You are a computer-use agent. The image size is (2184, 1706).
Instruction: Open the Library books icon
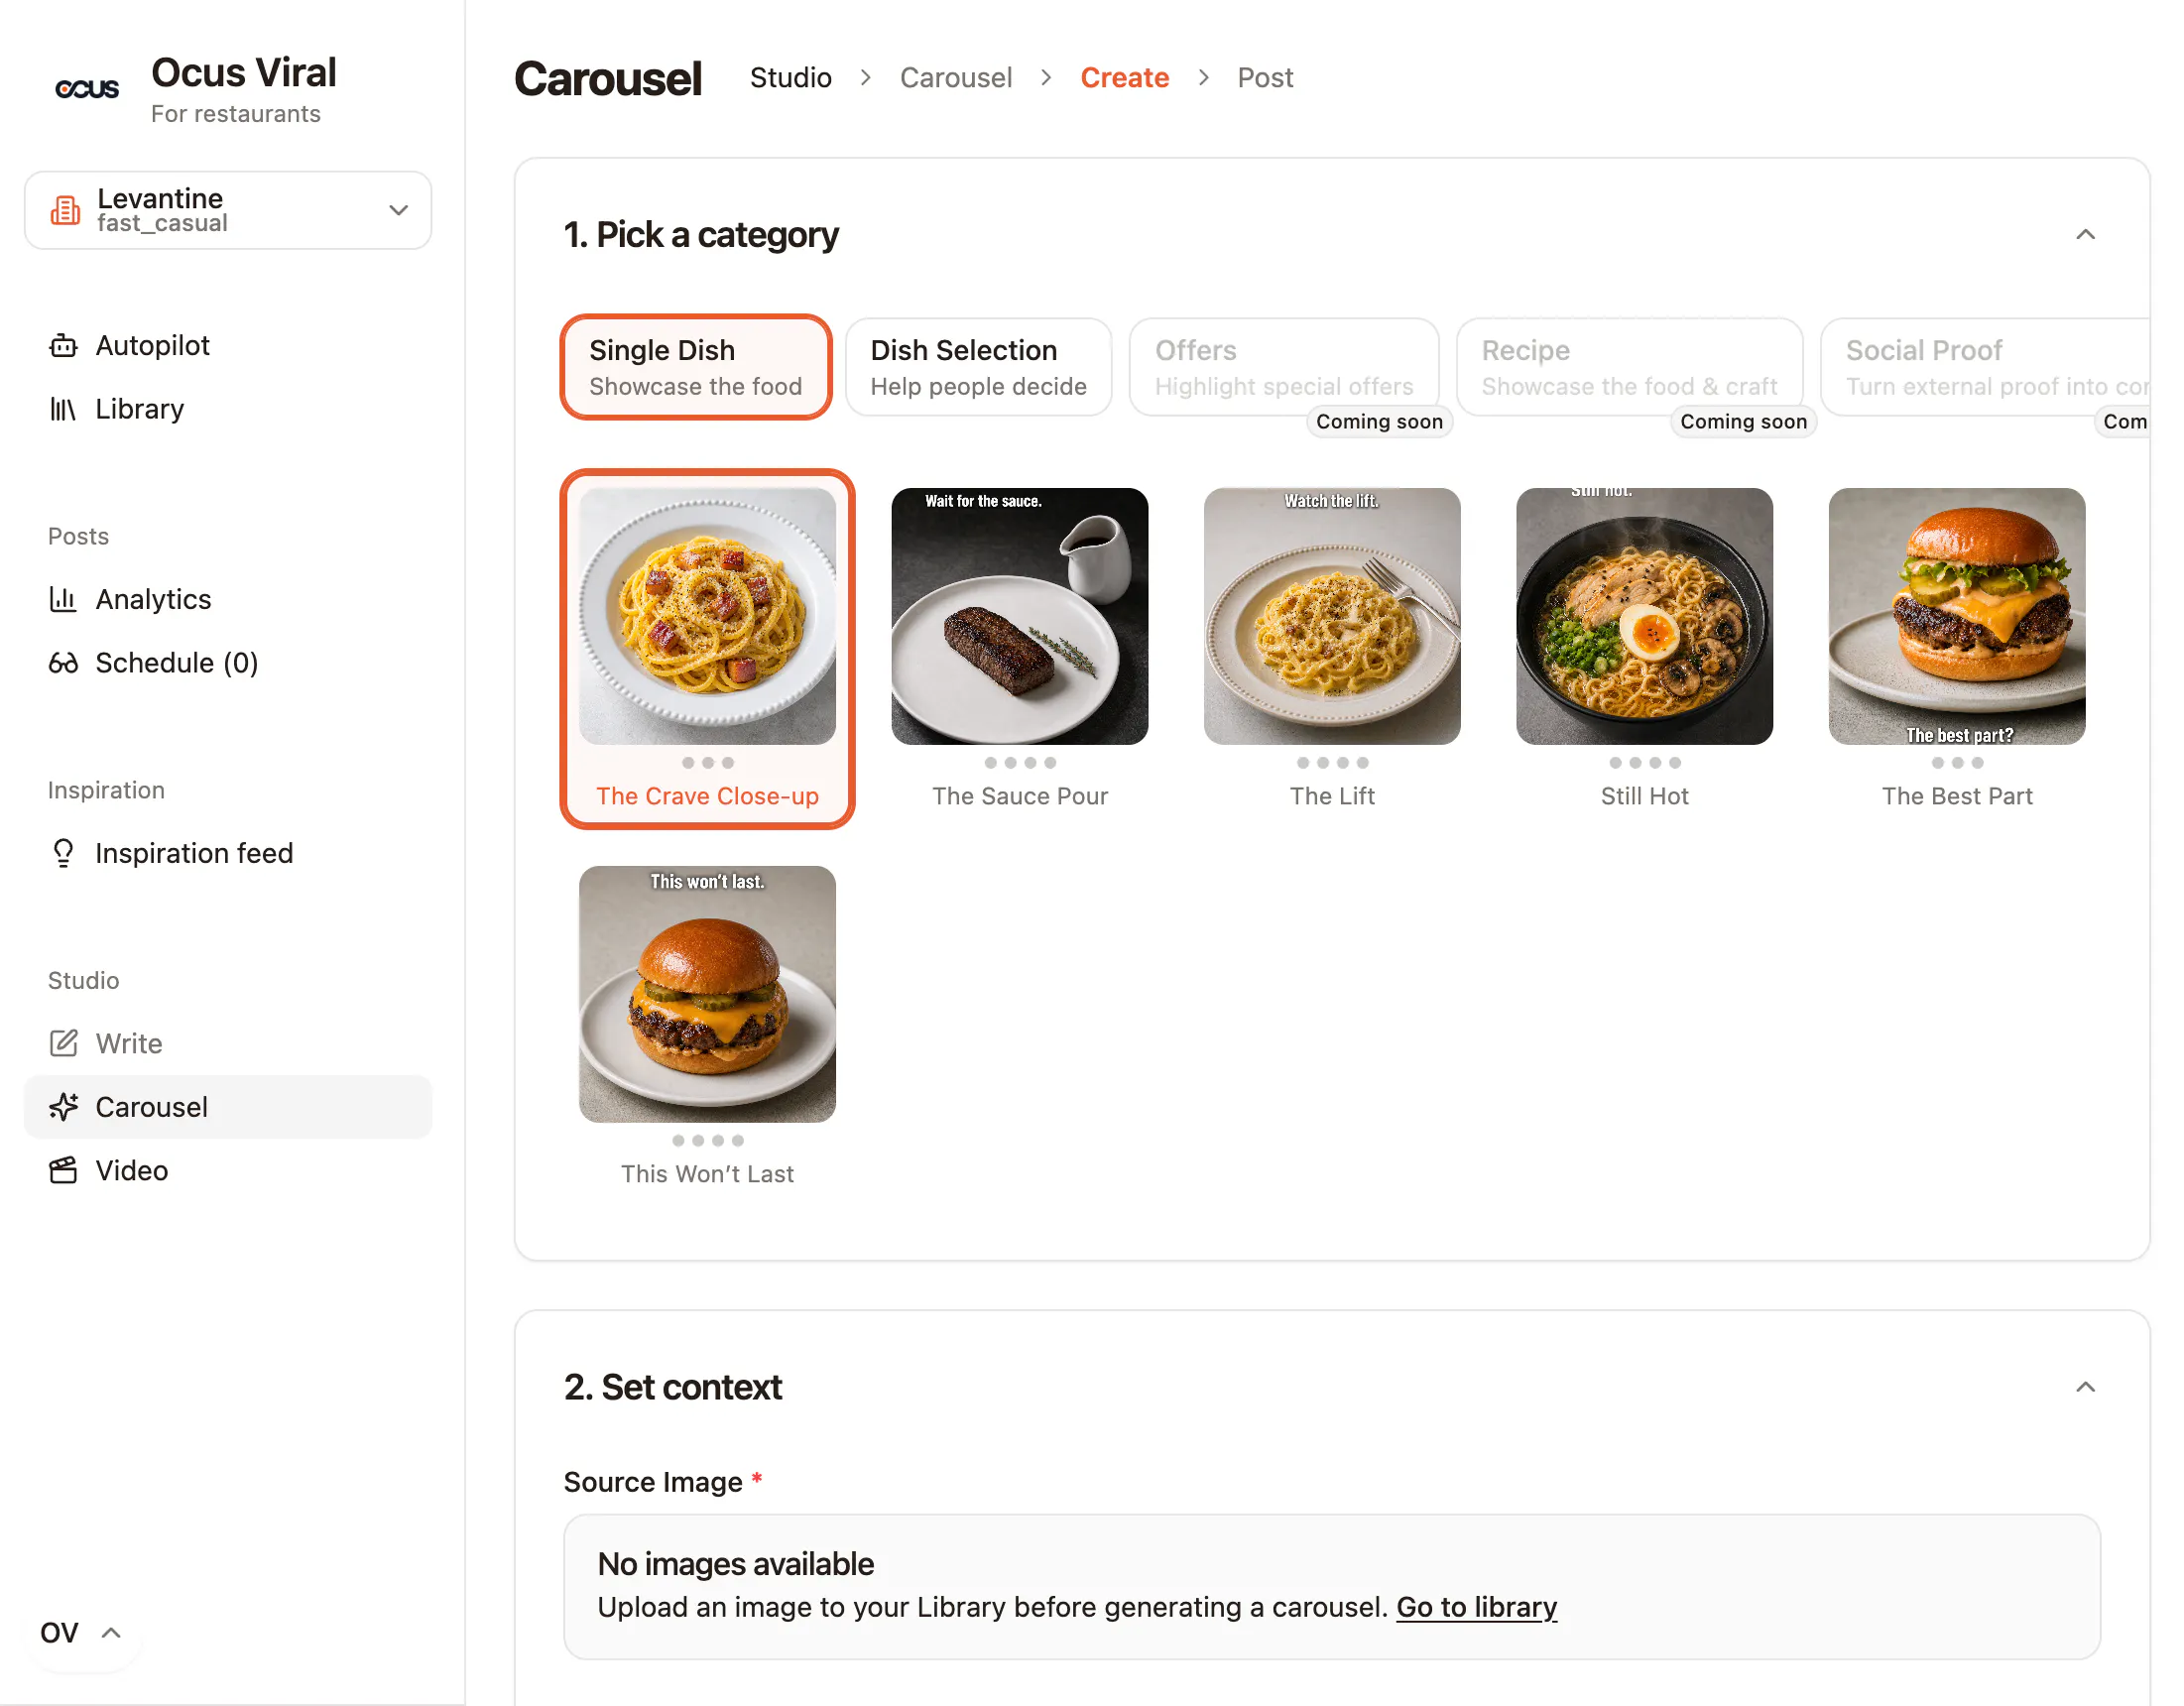(x=63, y=409)
